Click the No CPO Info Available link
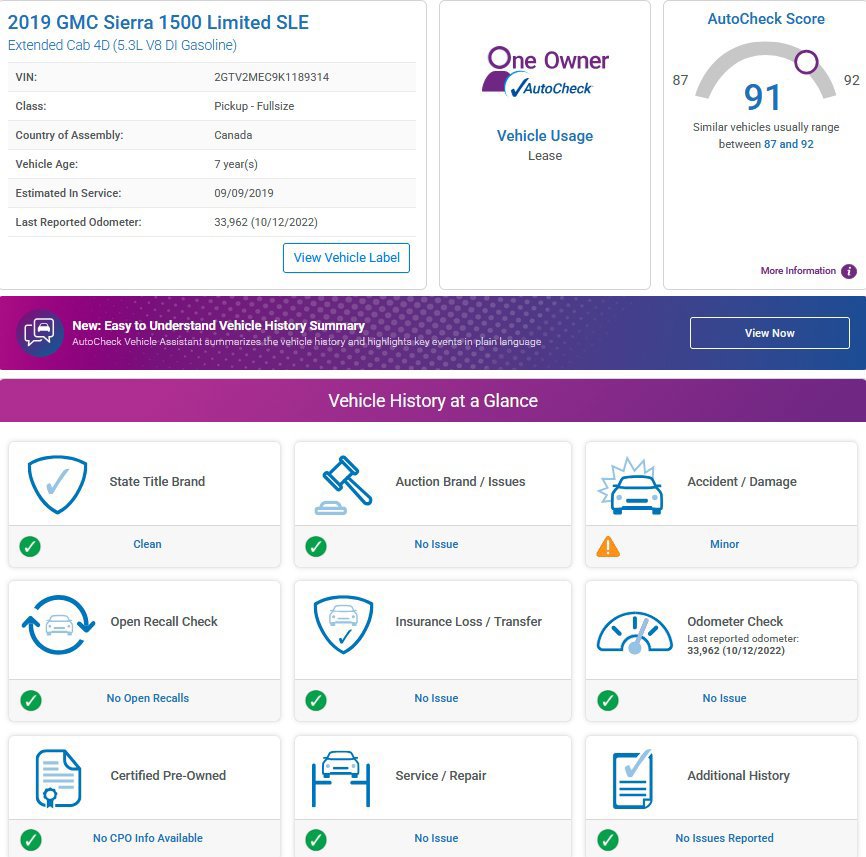The height and width of the screenshot is (857, 866). [147, 838]
